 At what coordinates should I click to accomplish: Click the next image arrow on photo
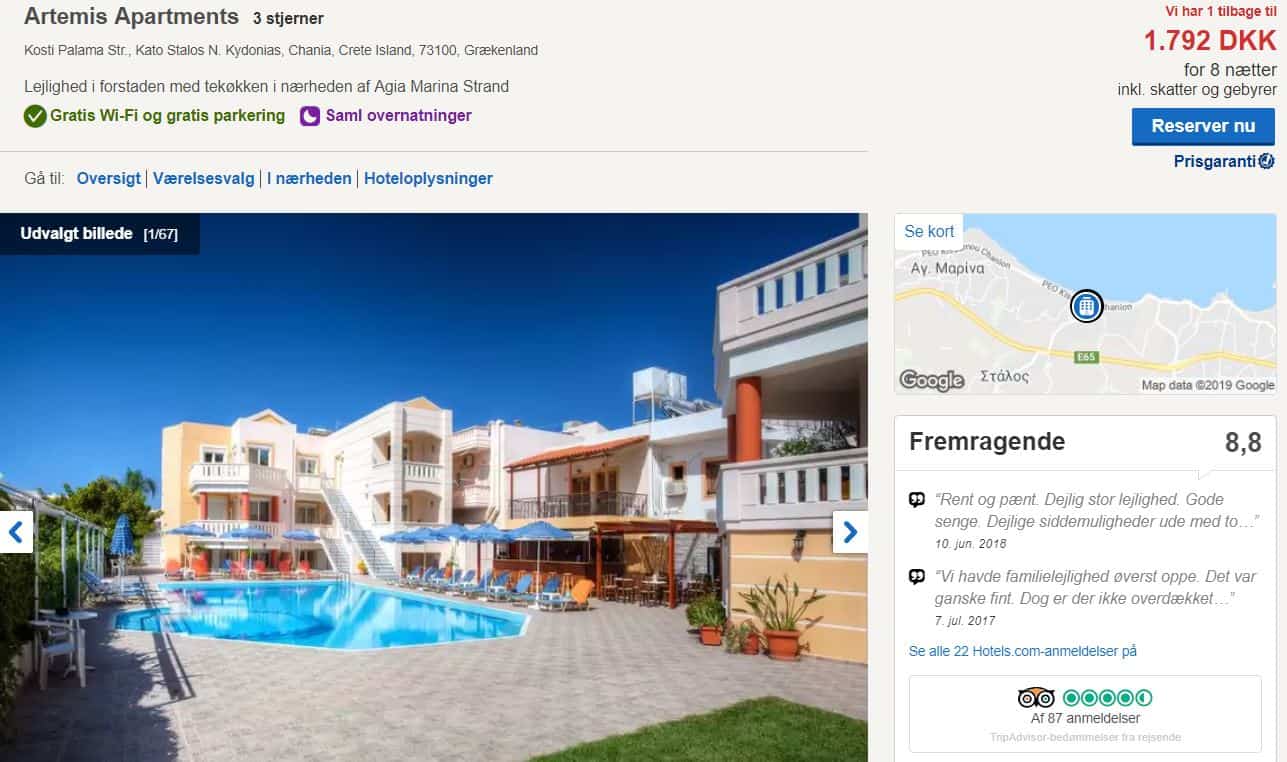coord(850,532)
